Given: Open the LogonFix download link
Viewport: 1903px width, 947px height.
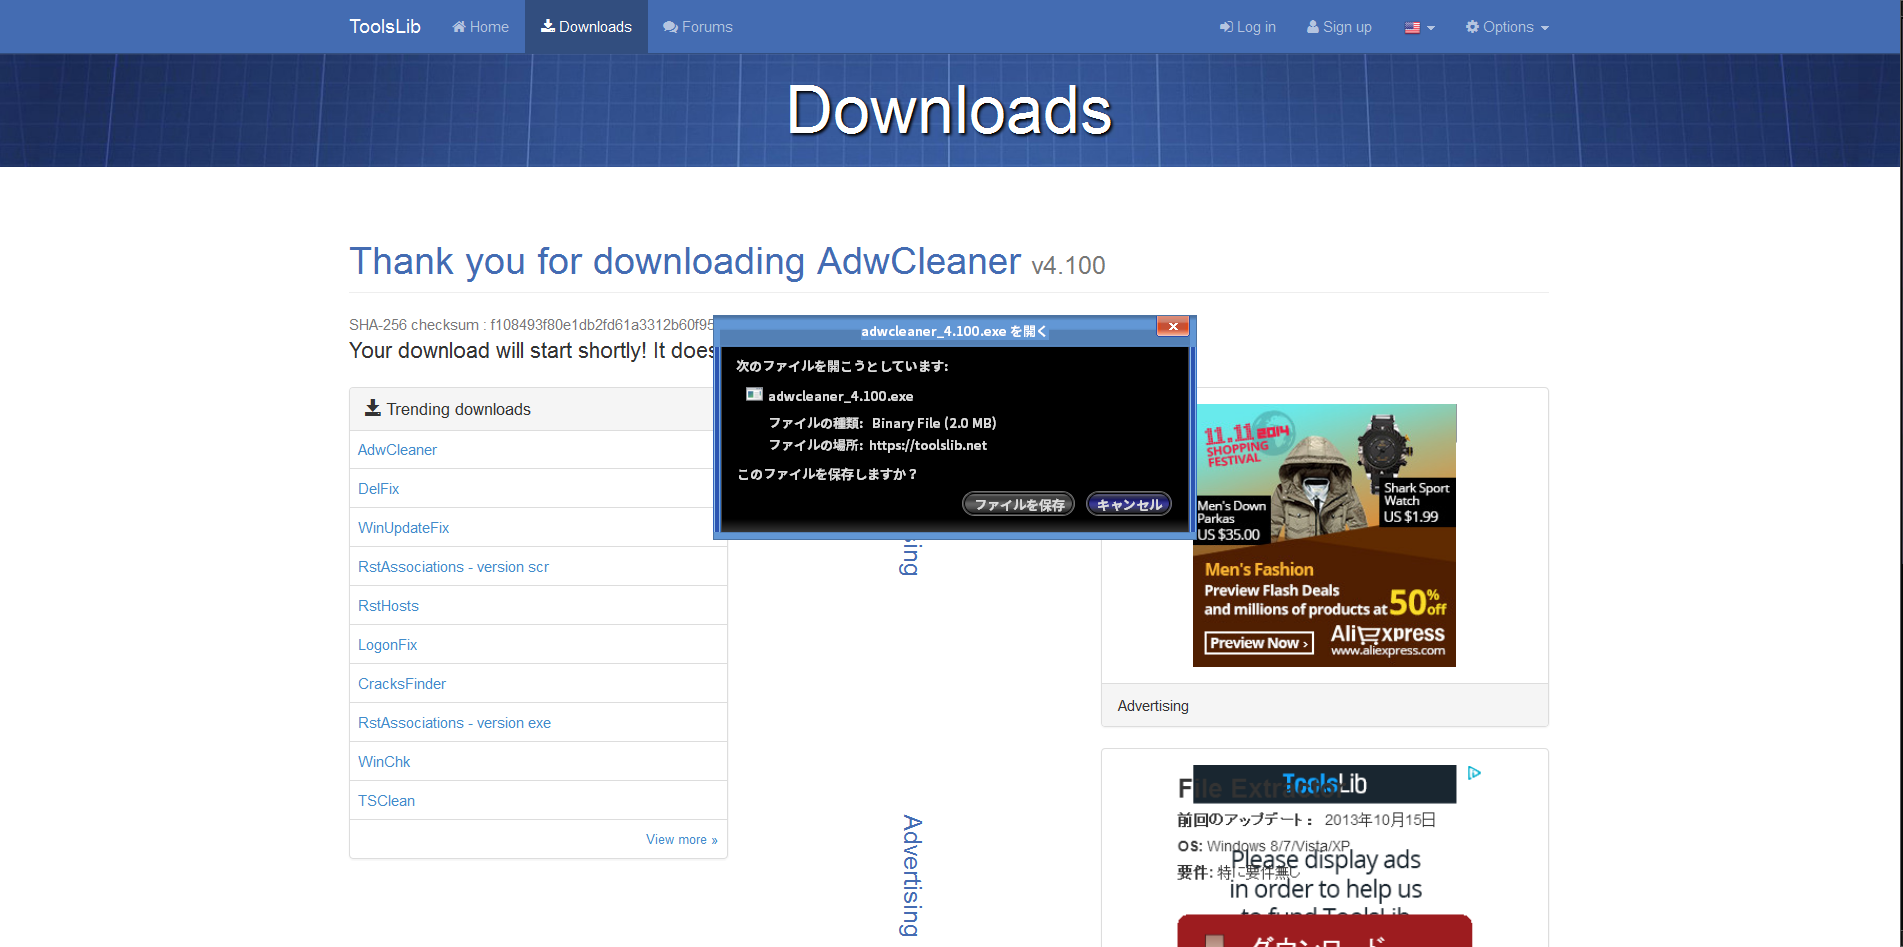Looking at the screenshot, I should 387,645.
